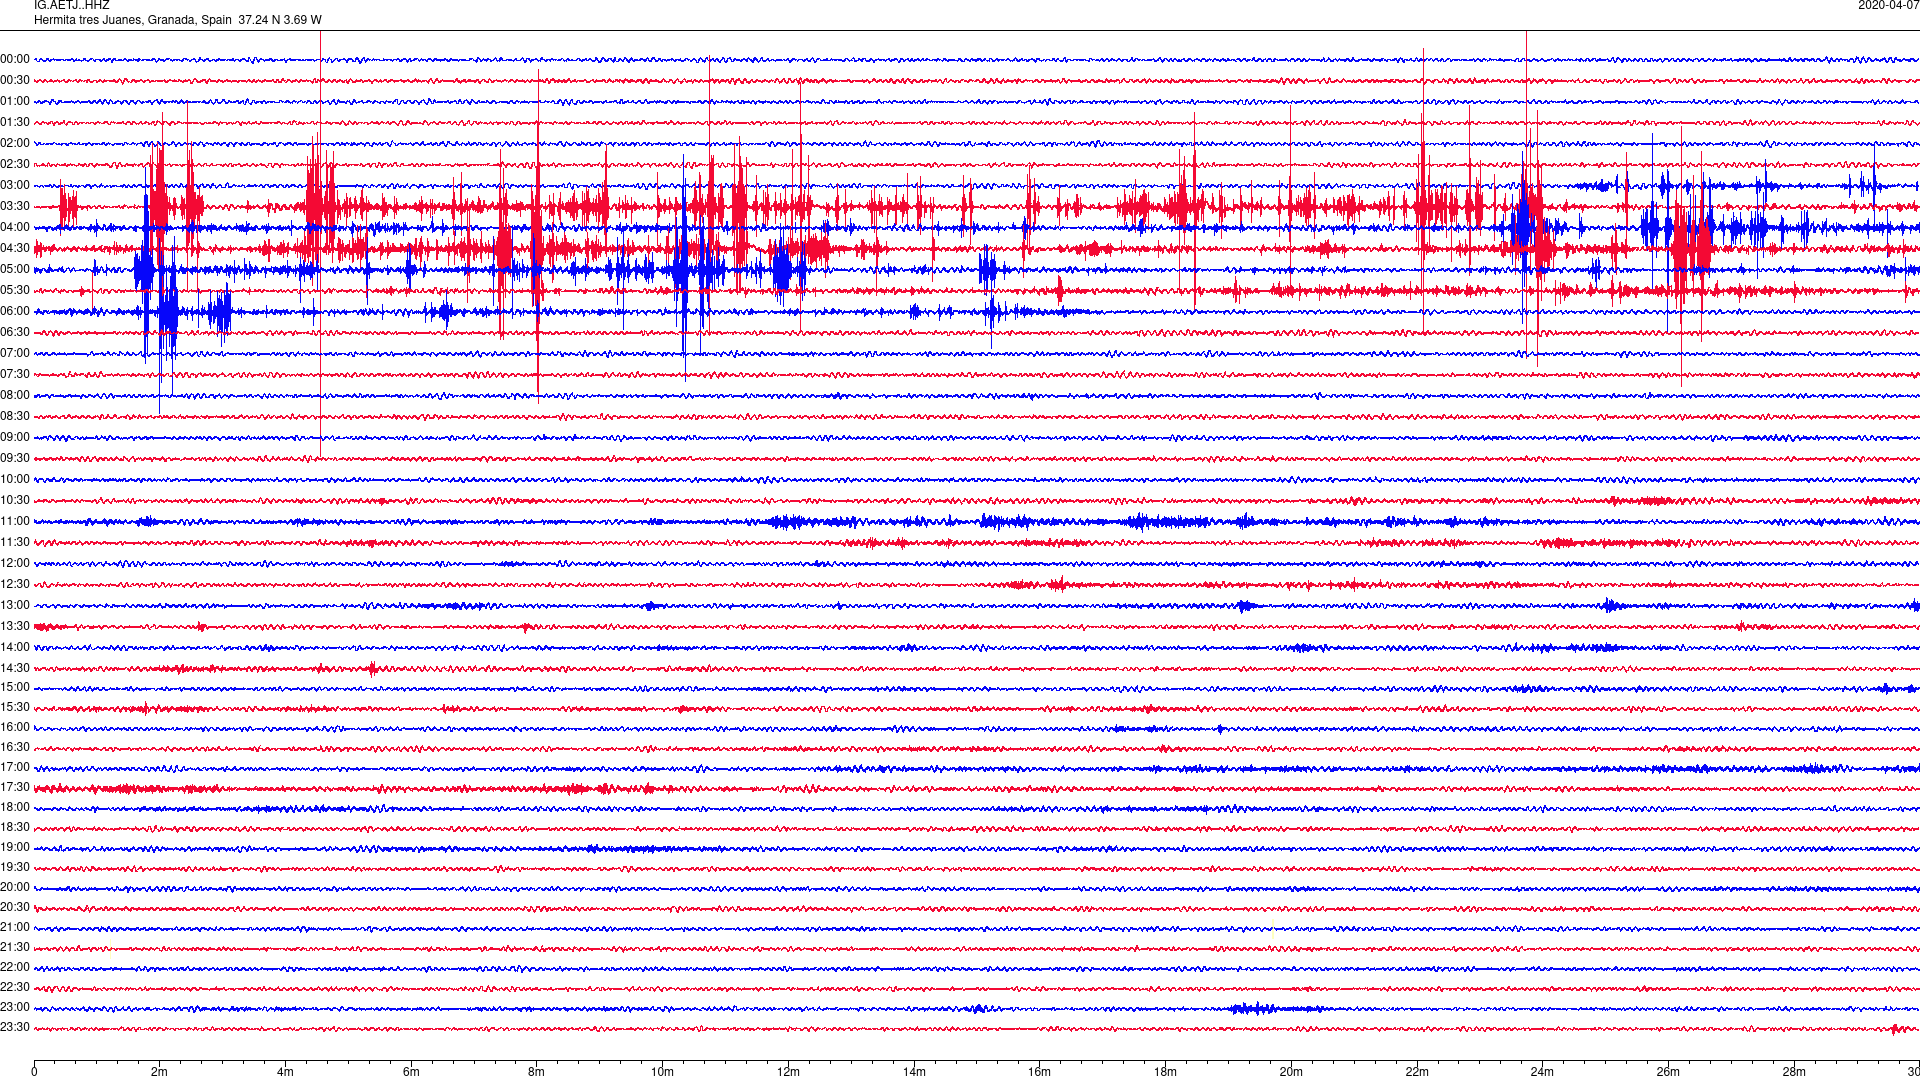Click the 24m mark on the time axis

pyautogui.click(x=1542, y=1072)
